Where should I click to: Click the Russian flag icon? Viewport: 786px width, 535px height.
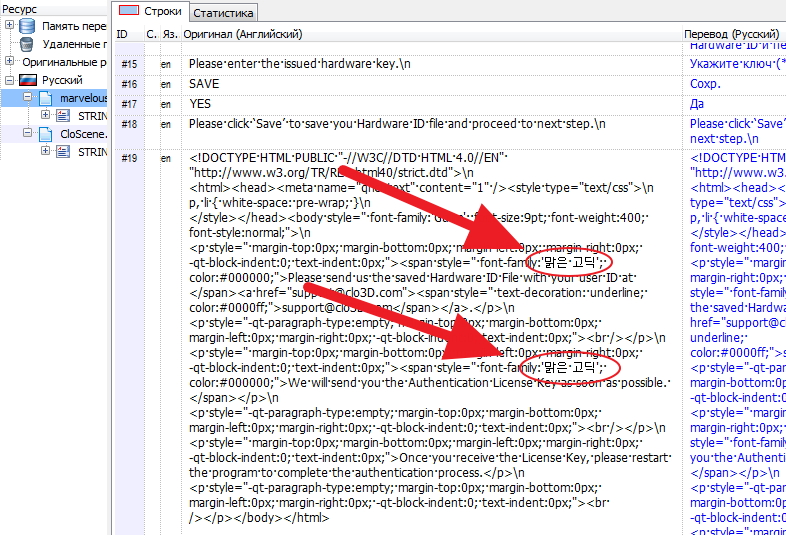coord(28,80)
